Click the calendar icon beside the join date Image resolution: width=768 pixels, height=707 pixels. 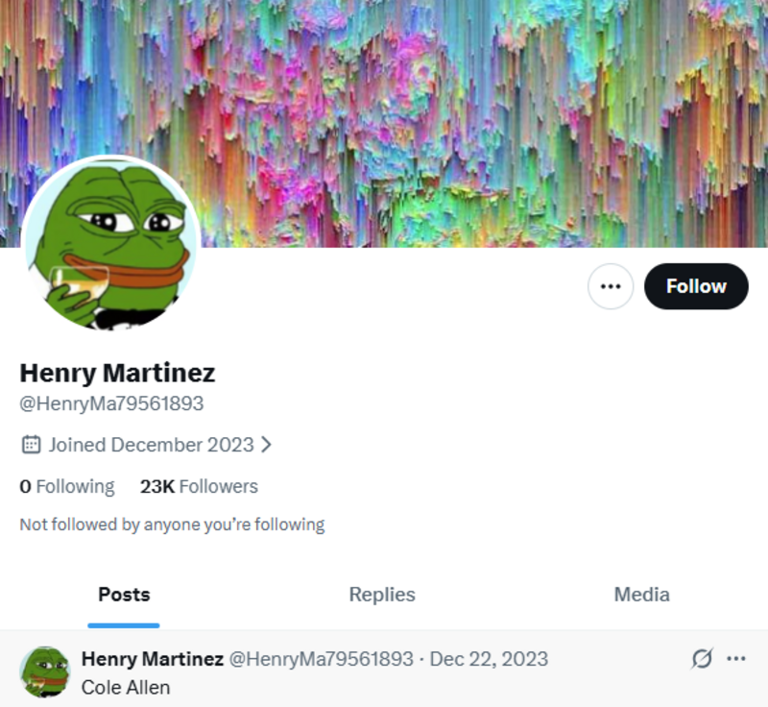coord(31,445)
